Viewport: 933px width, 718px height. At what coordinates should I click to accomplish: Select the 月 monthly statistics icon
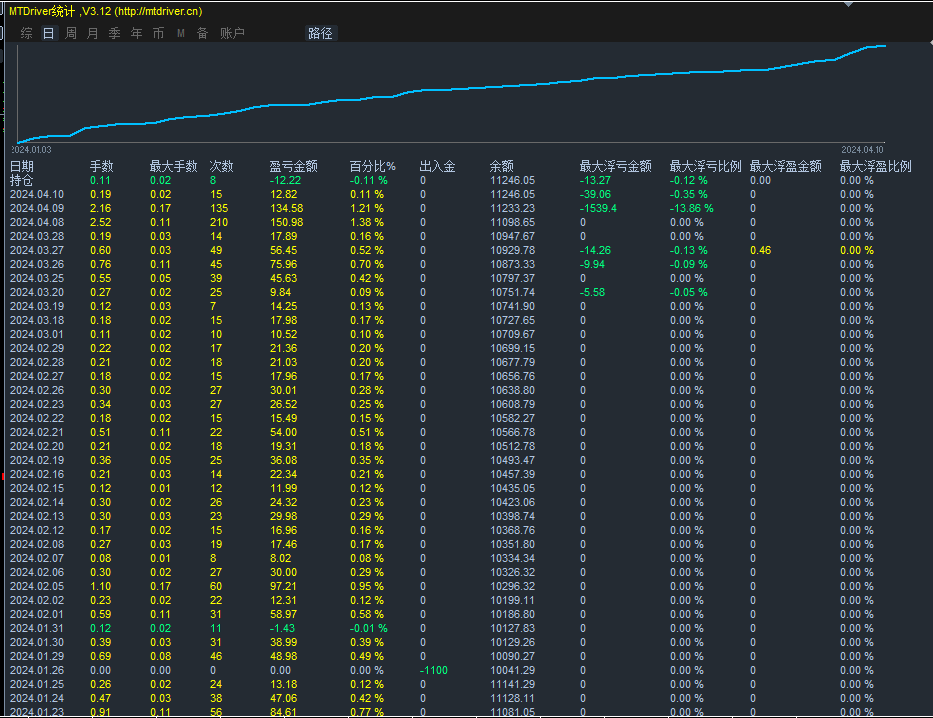pos(91,32)
